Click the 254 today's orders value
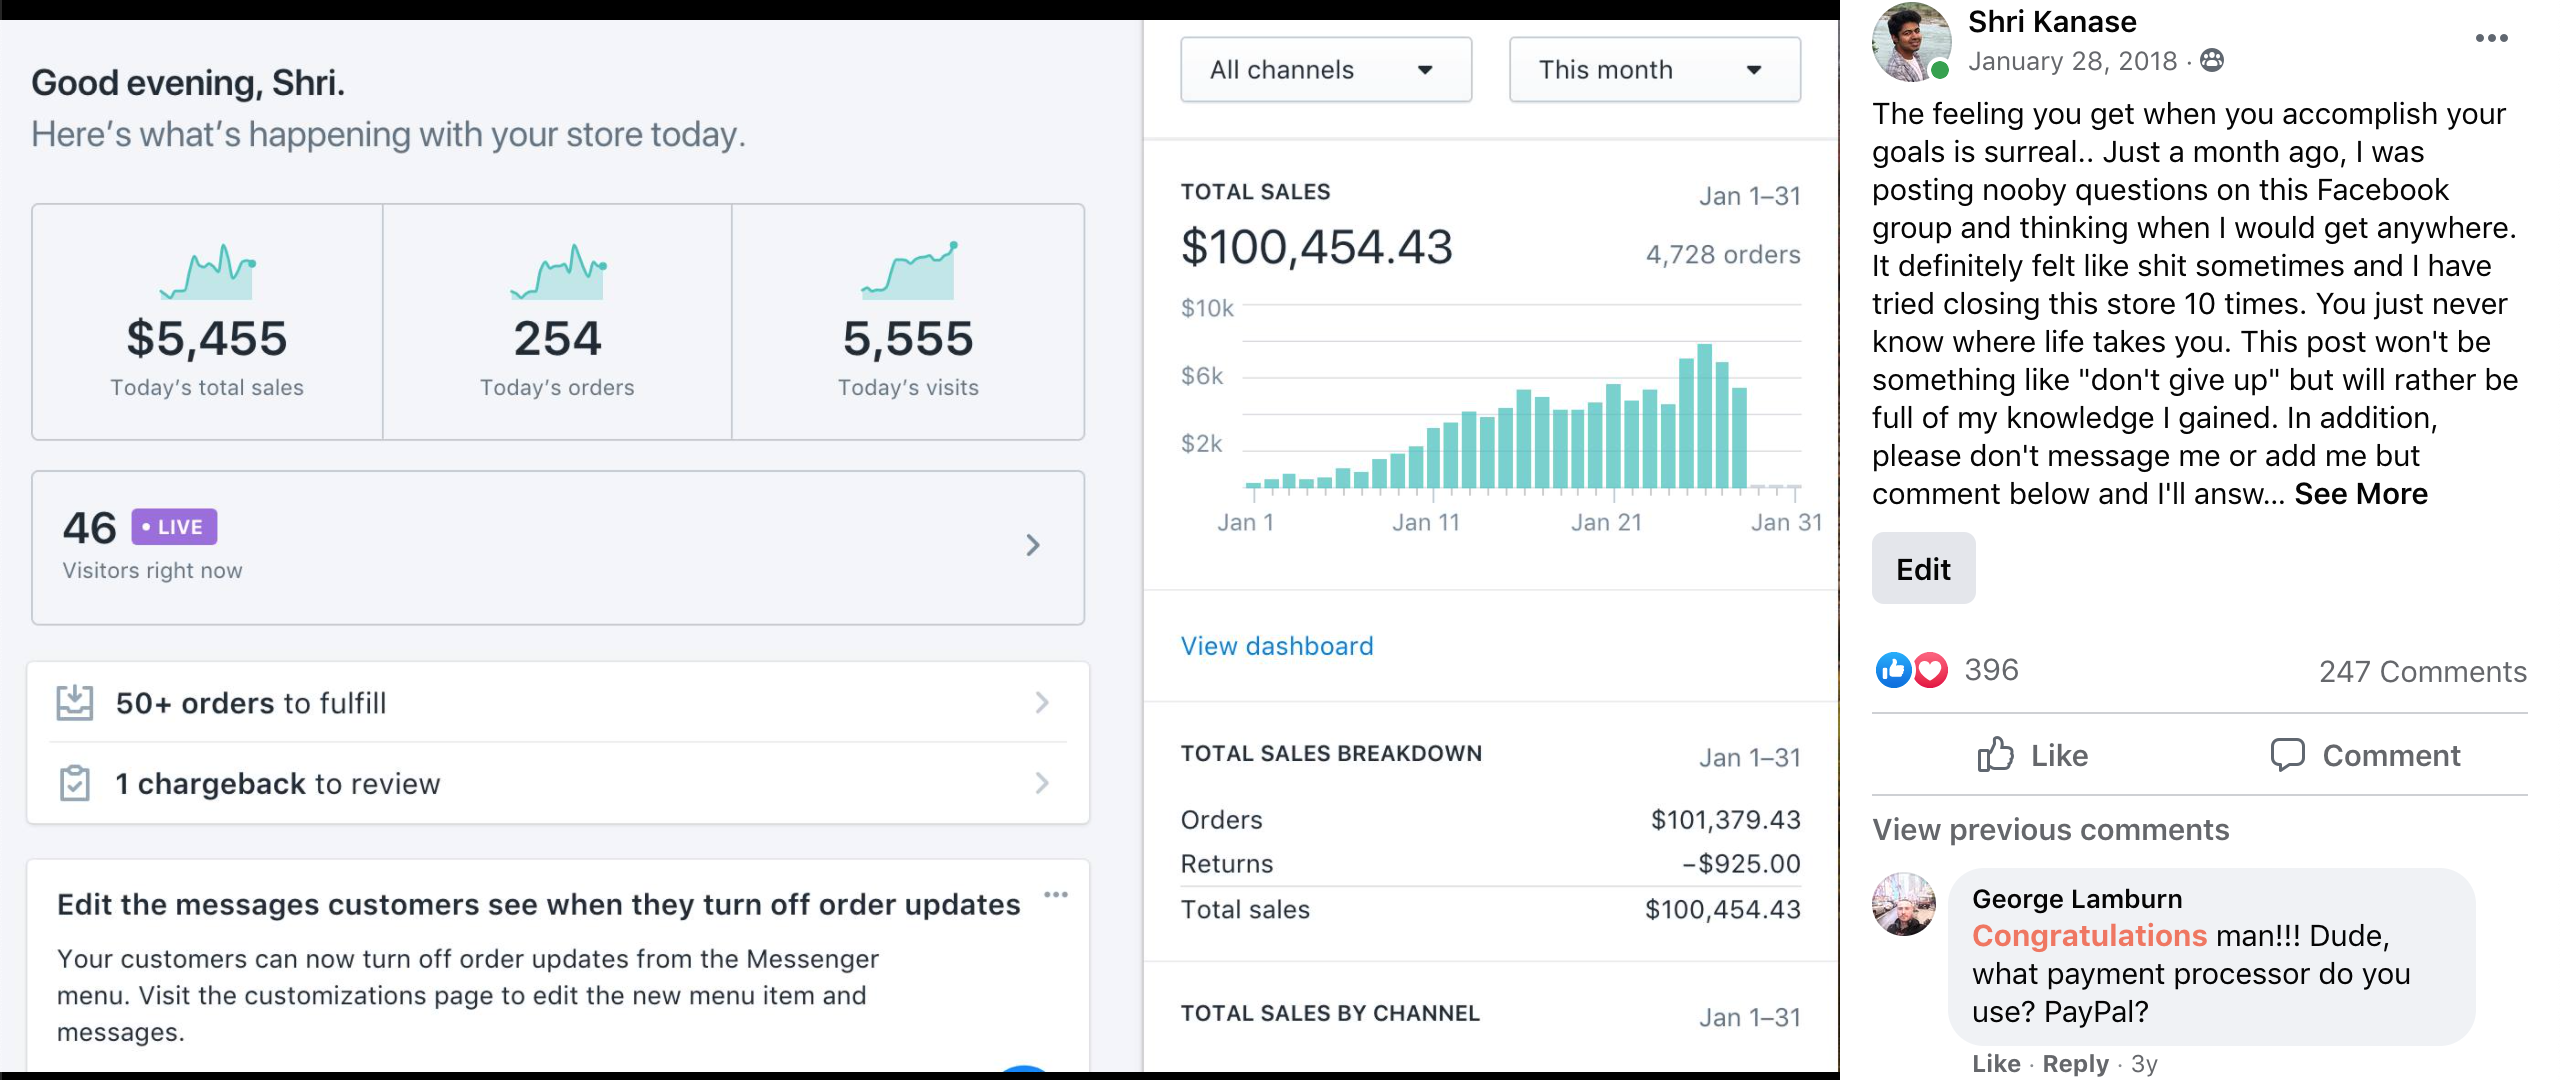Image resolution: width=2560 pixels, height=1080 pixels. pos(558,339)
